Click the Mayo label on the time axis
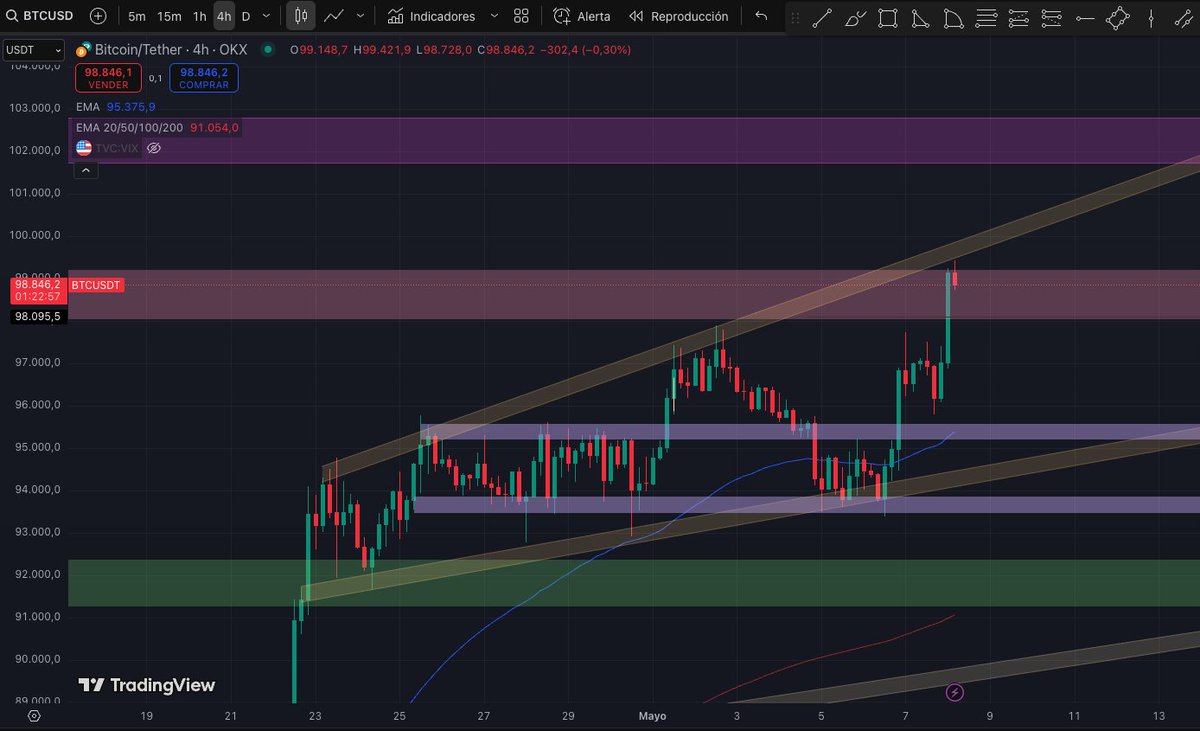 (x=652, y=716)
